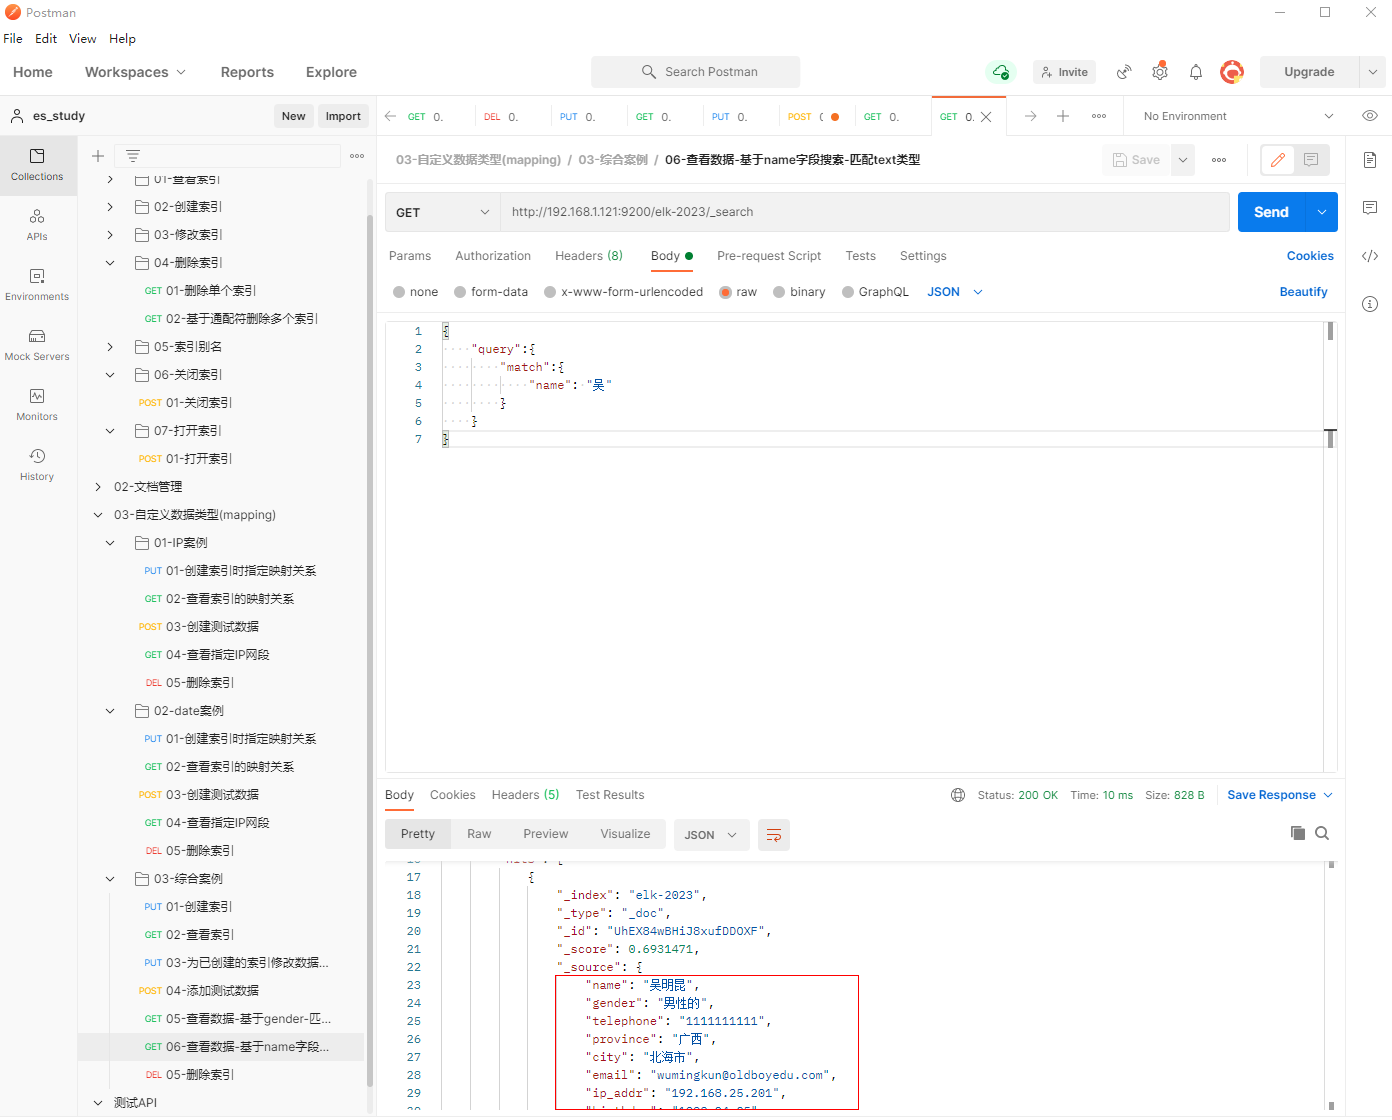Open the GET method dropdown
Image resolution: width=1392 pixels, height=1120 pixels.
pos(442,212)
